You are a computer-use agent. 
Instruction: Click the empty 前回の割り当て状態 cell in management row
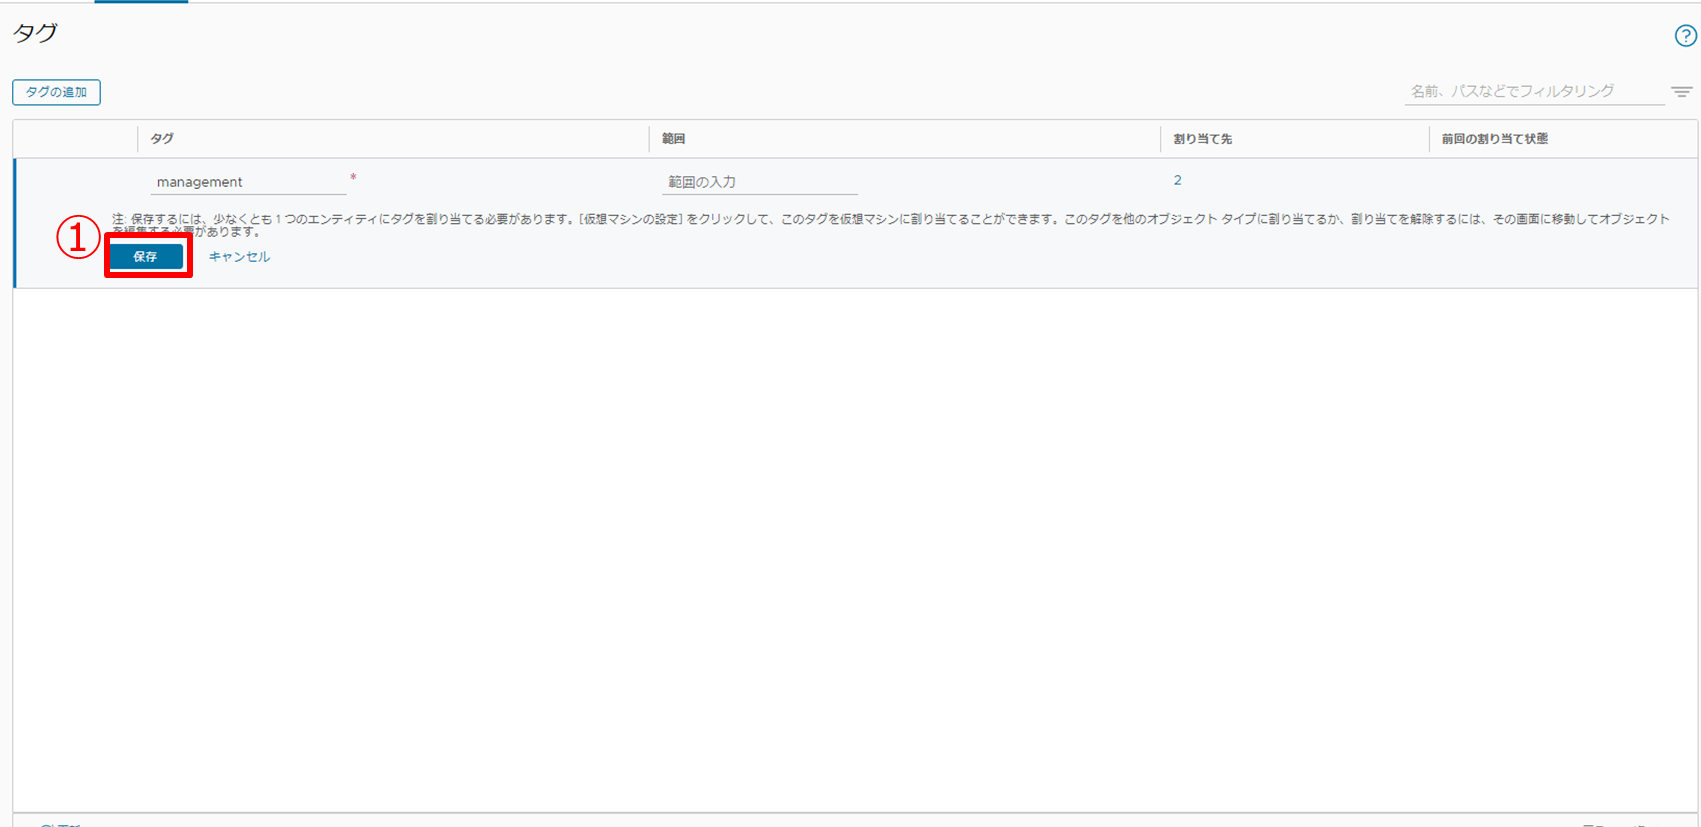coord(1560,181)
